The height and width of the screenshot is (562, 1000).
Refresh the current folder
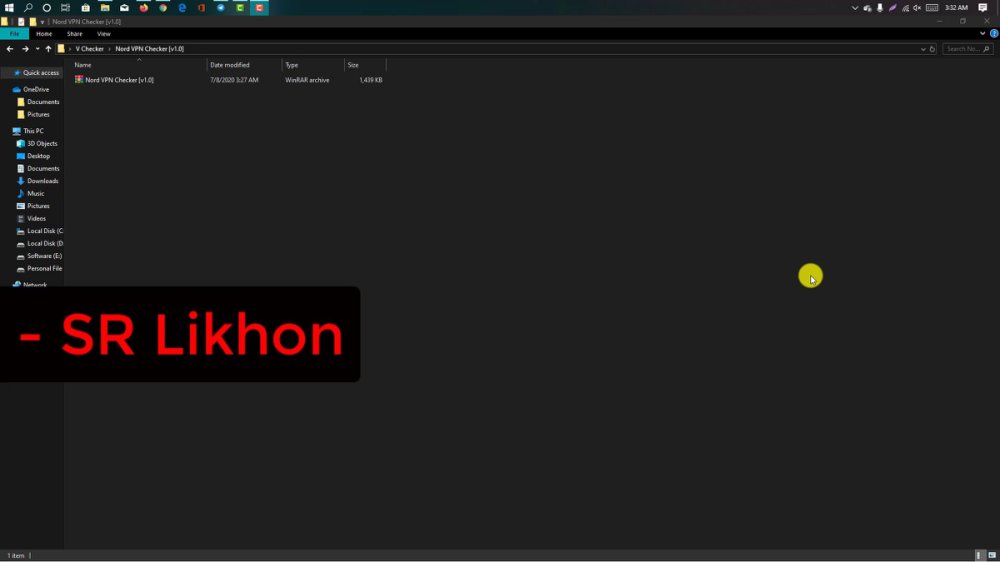click(932, 48)
